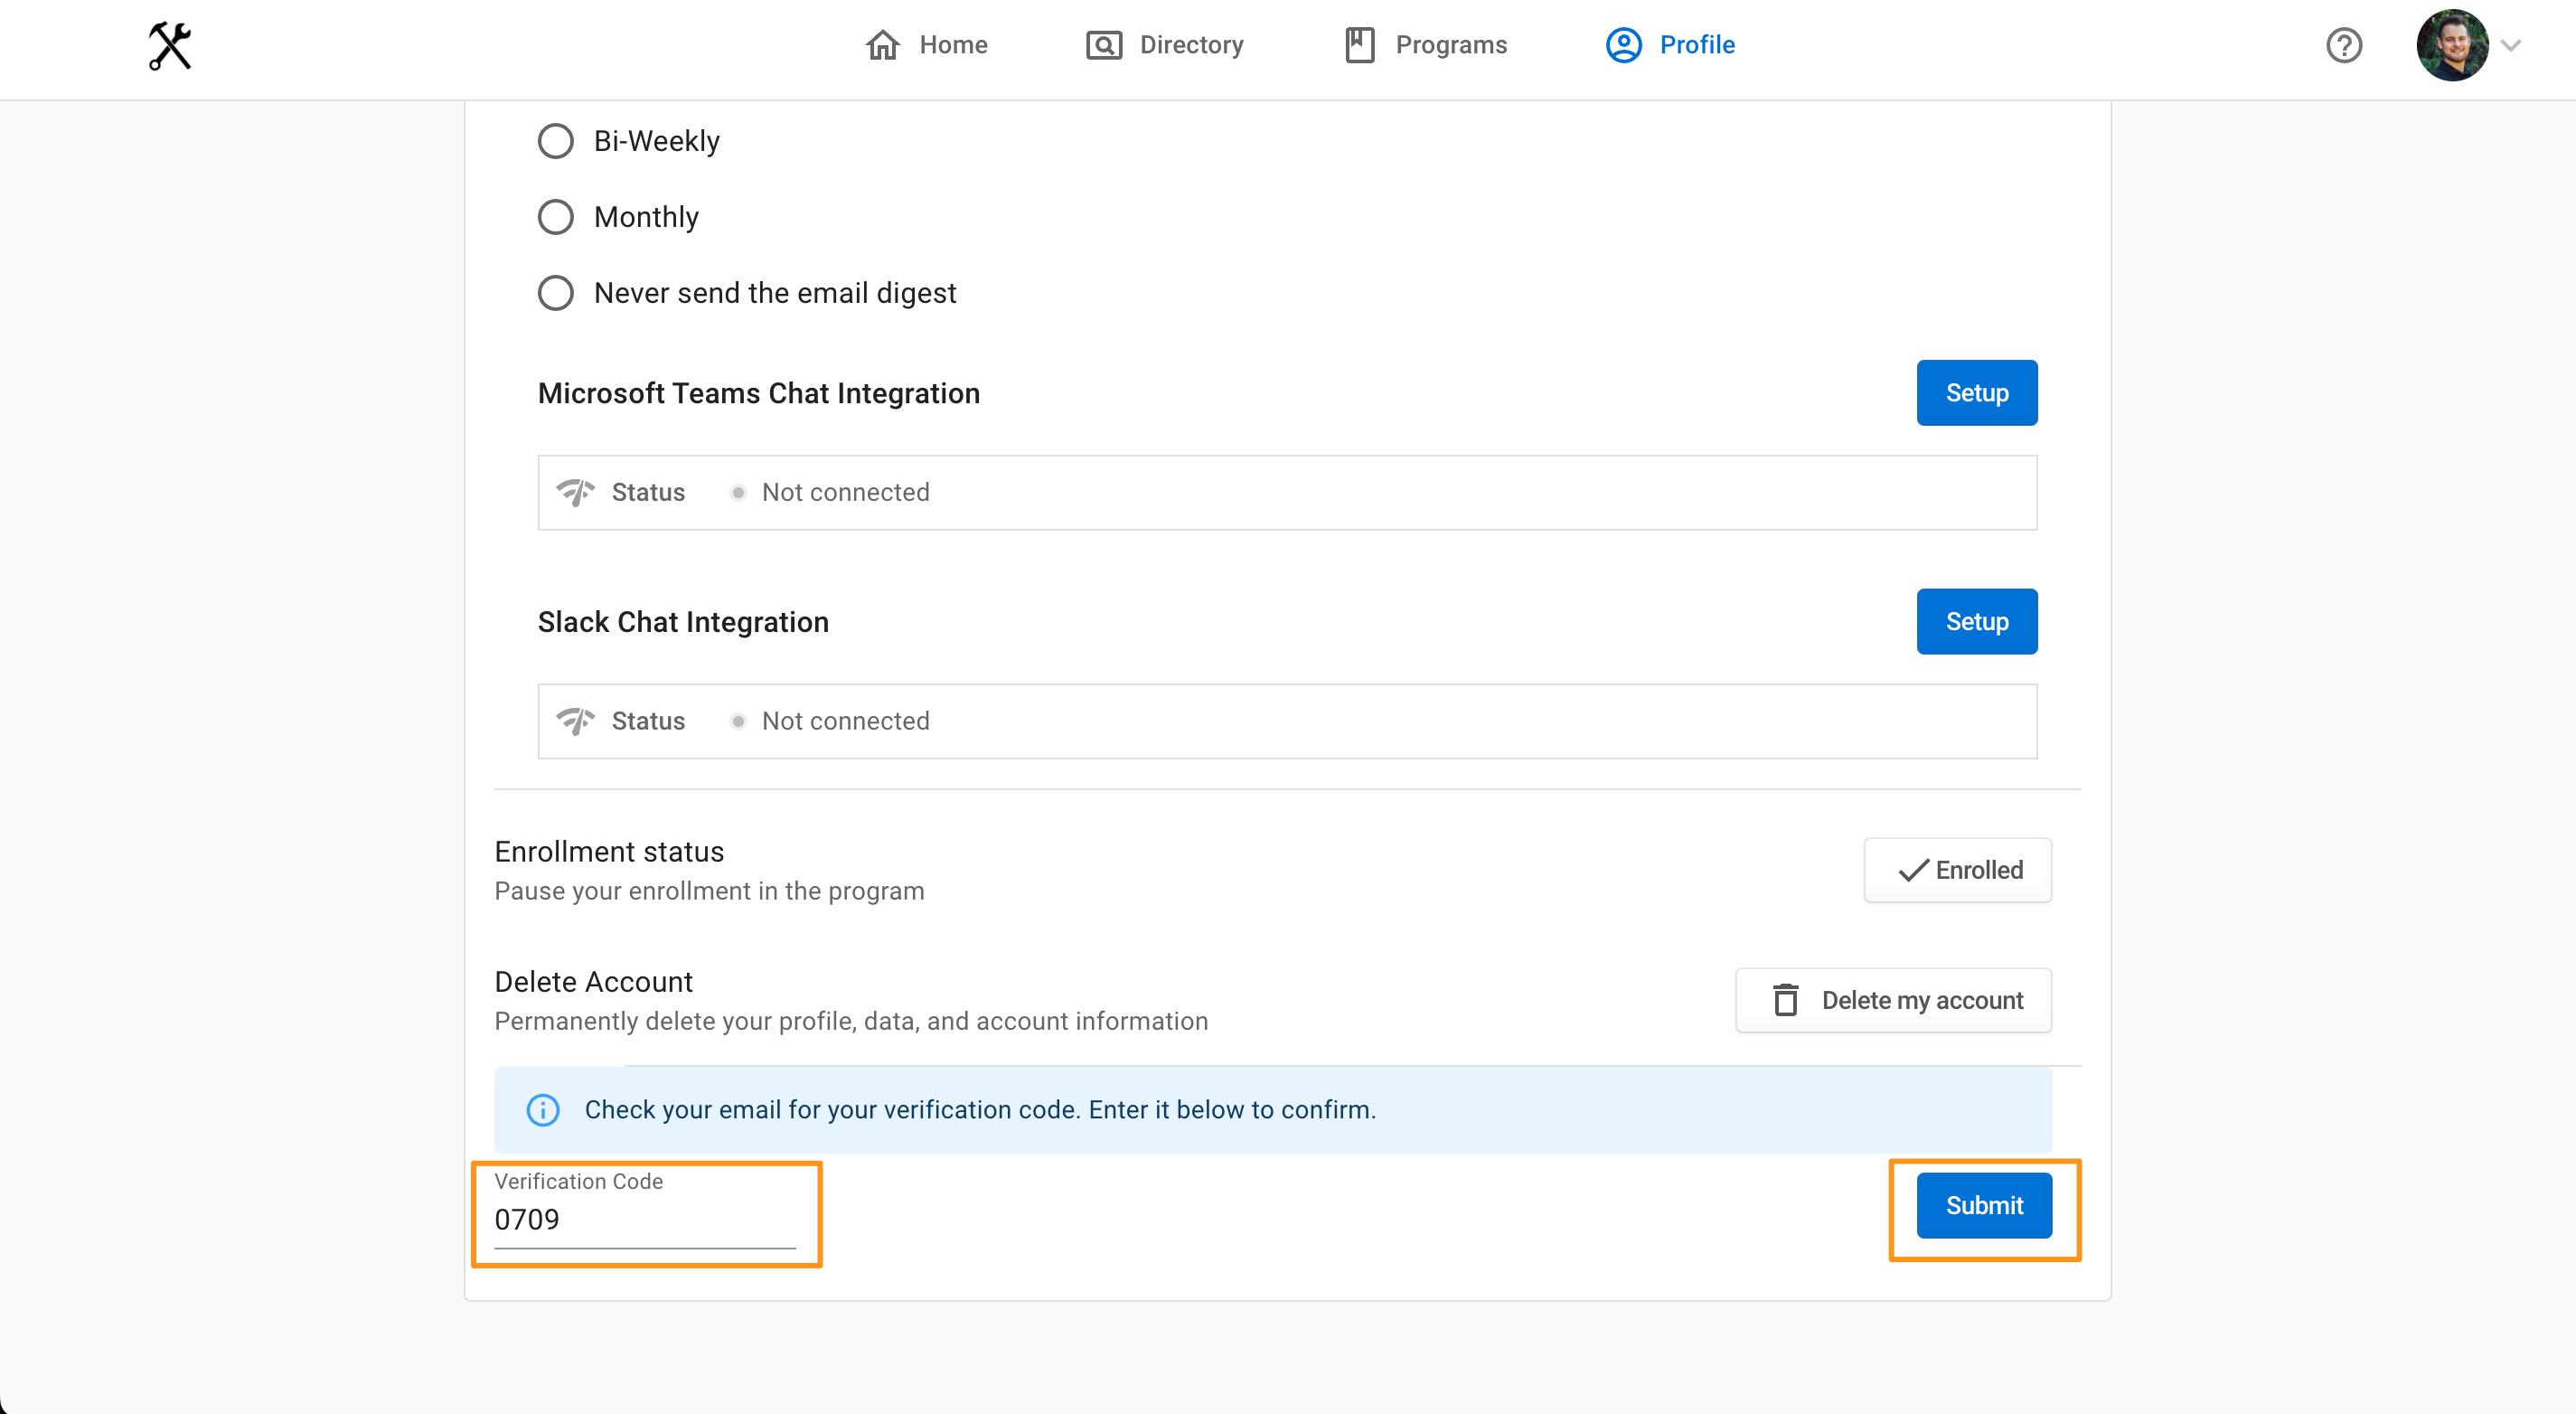2576x1414 pixels.
Task: Click the Programs bookmark icon
Action: click(x=1360, y=45)
